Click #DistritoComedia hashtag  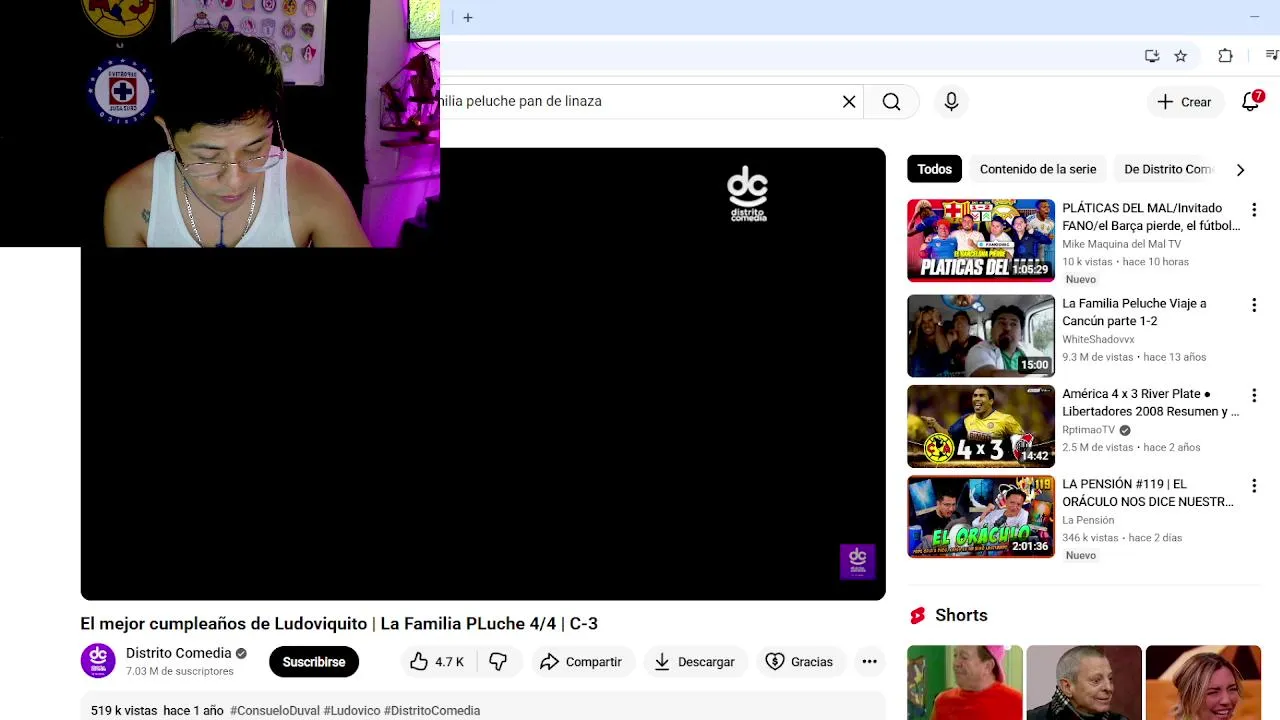[x=432, y=710]
